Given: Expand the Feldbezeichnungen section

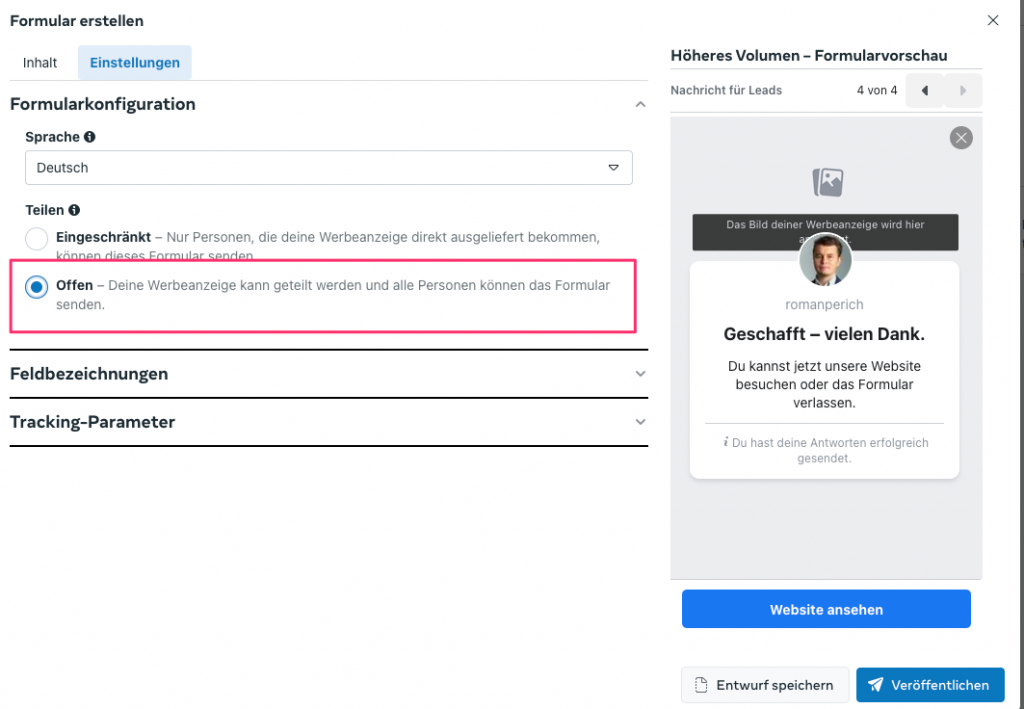Looking at the screenshot, I should (640, 374).
